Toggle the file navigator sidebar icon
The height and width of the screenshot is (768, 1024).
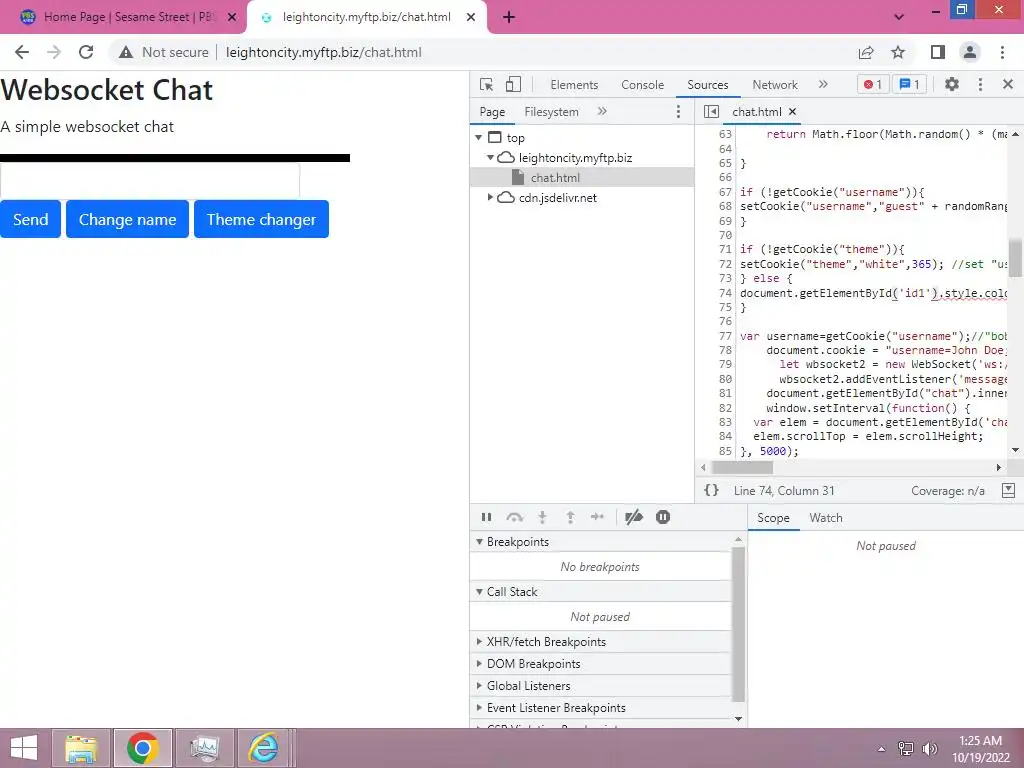click(711, 112)
